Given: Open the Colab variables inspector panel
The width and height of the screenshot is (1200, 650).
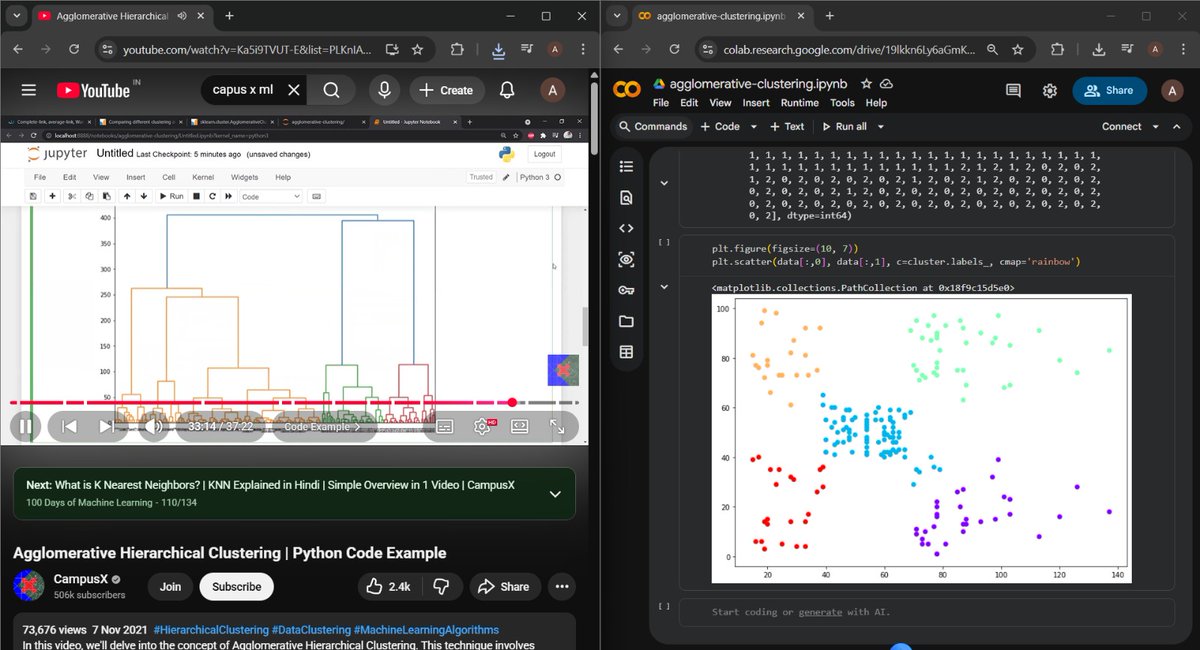Looking at the screenshot, I should coord(627,259).
